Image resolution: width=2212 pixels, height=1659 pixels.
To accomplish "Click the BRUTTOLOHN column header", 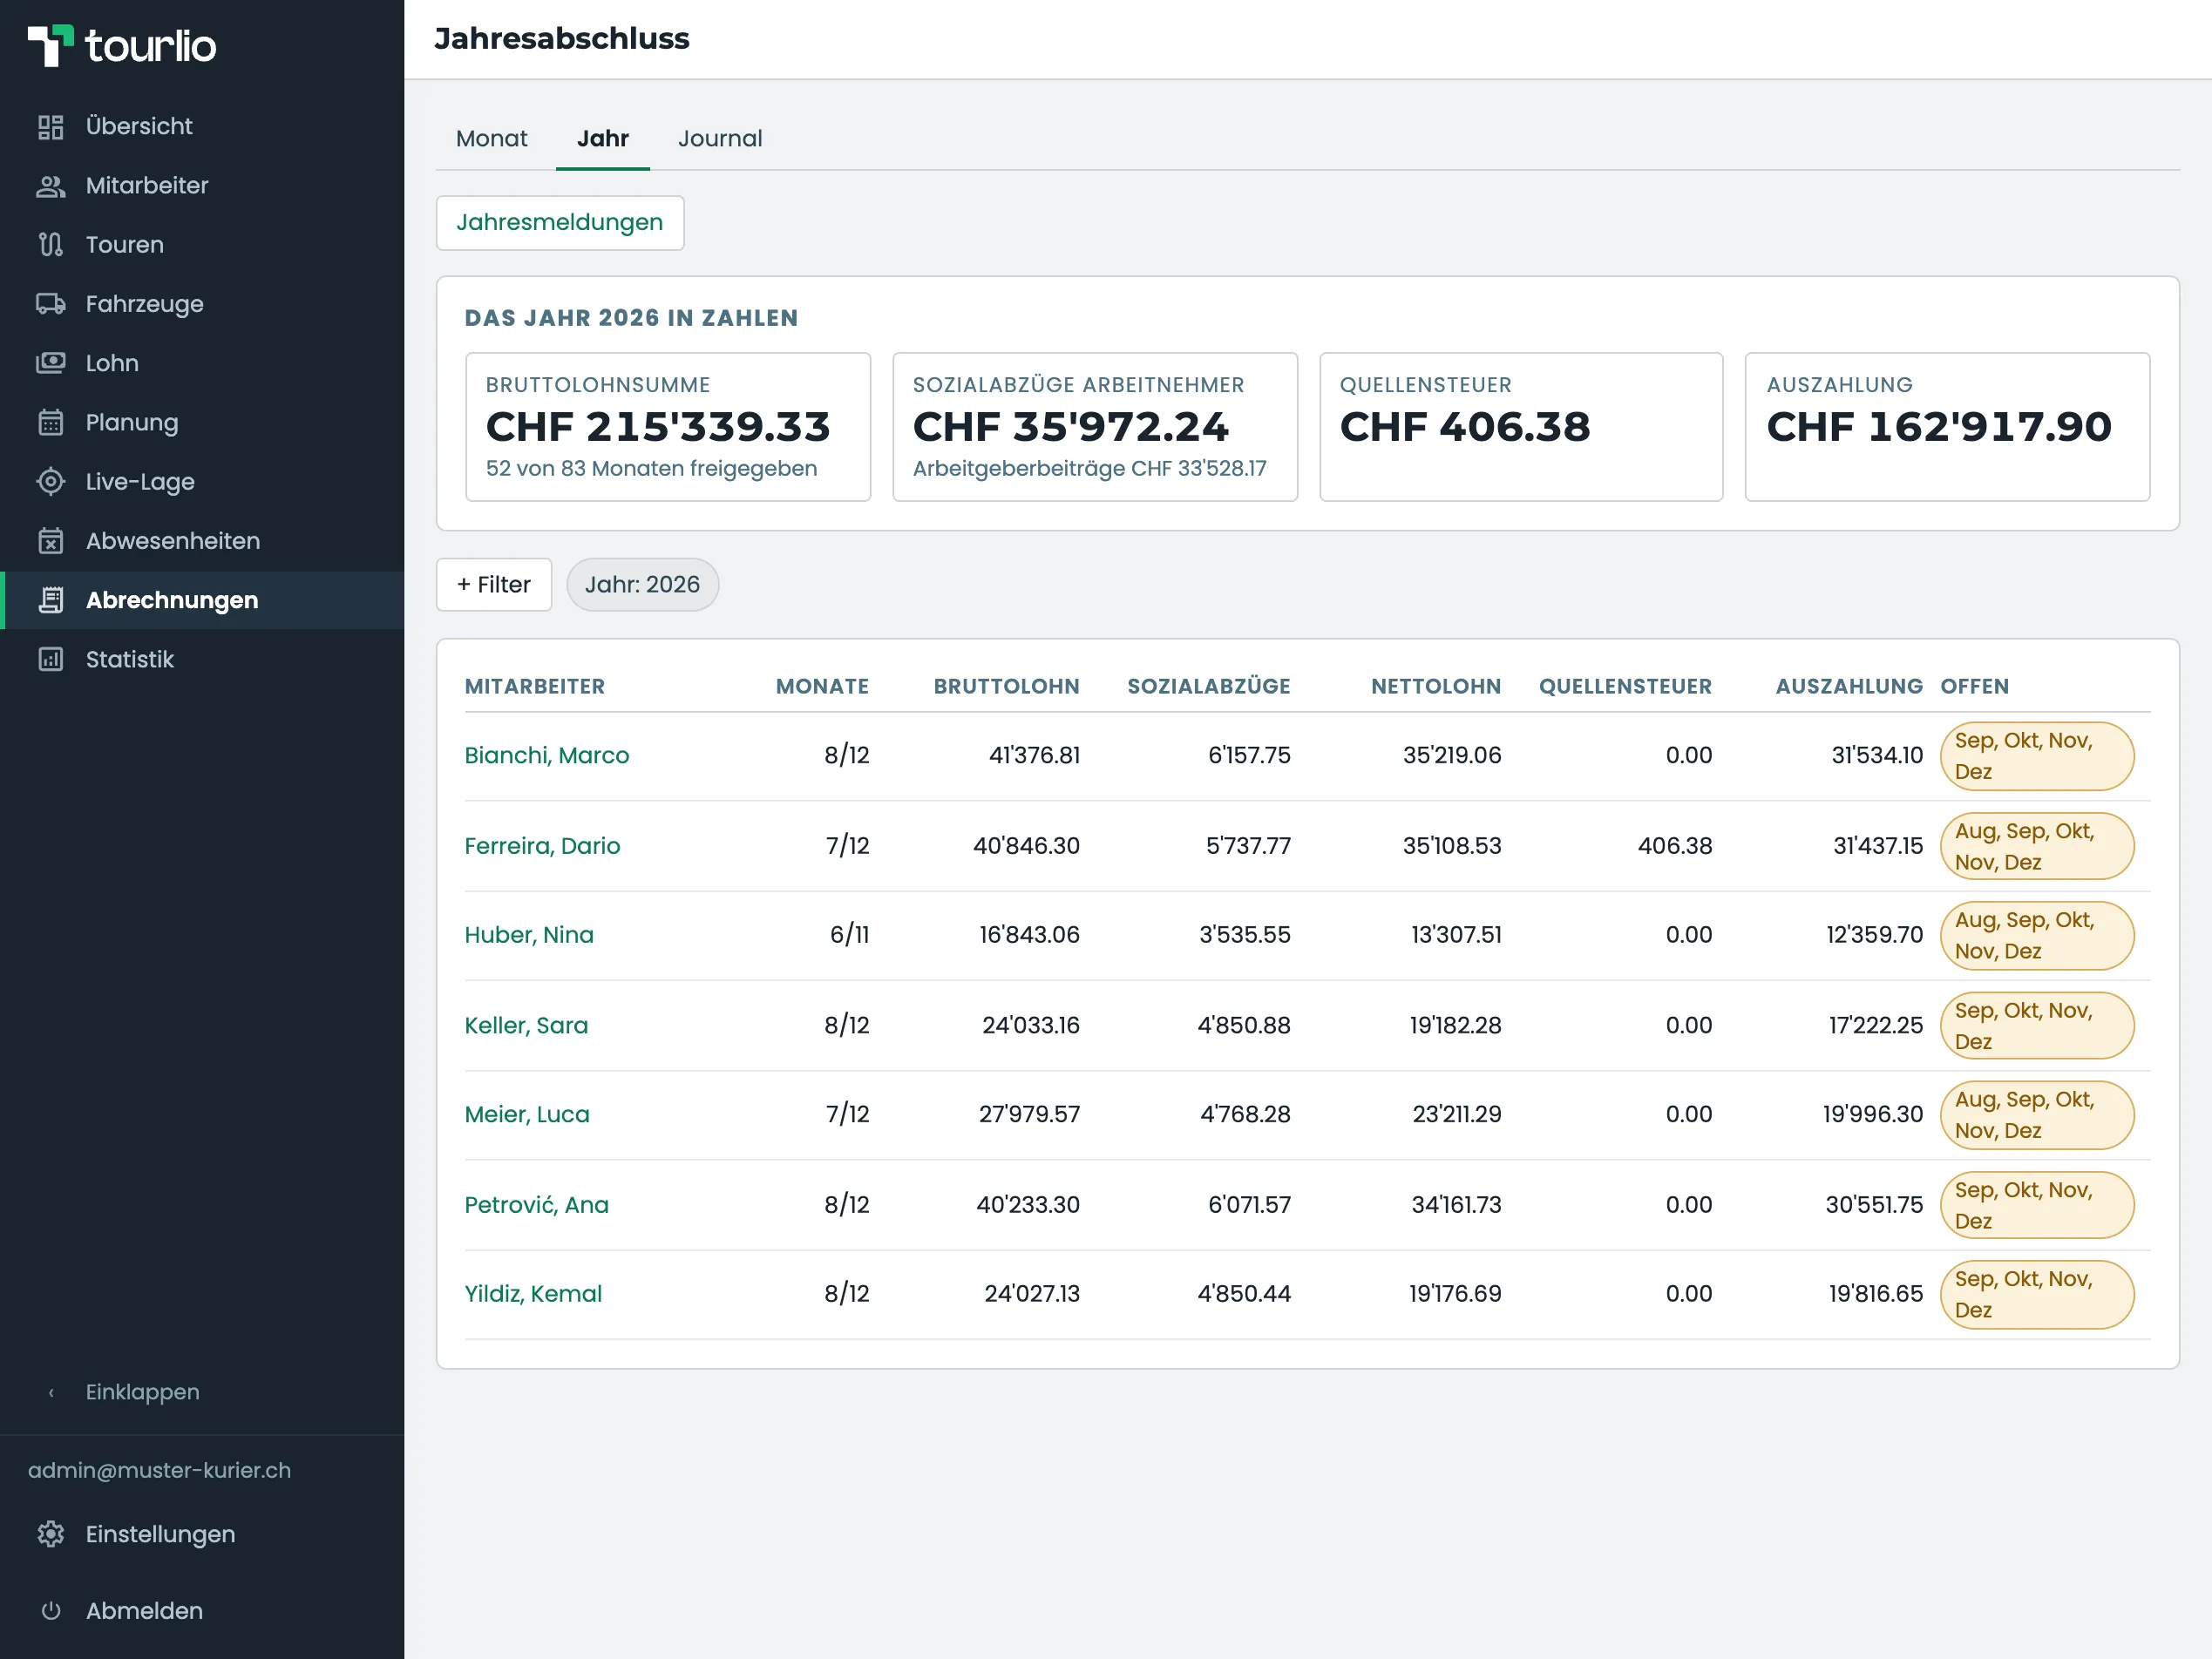I will 1006,686.
